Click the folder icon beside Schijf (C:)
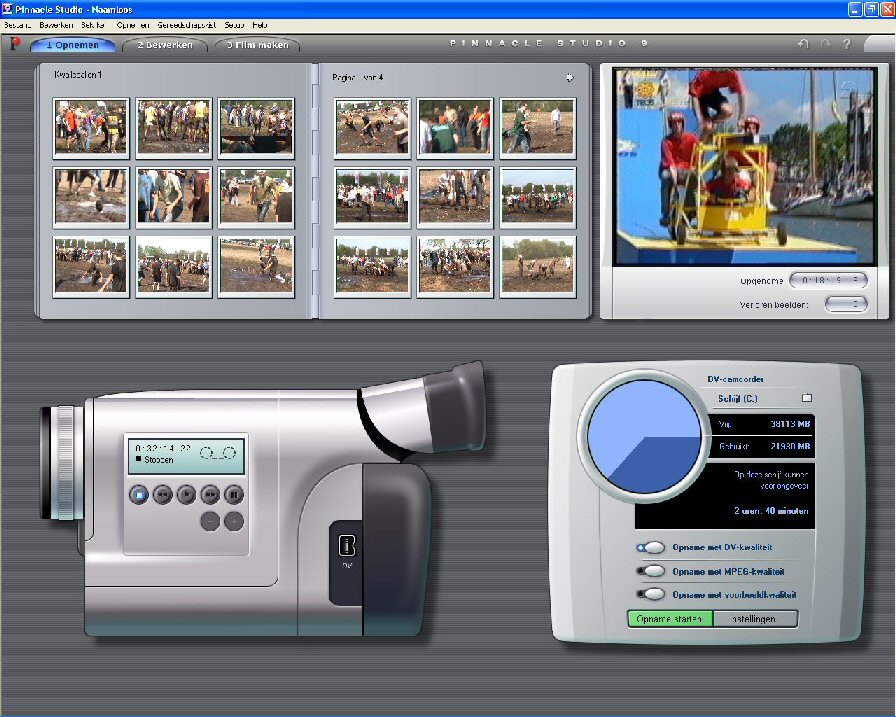Screen dimensions: 896x717 tap(807, 398)
